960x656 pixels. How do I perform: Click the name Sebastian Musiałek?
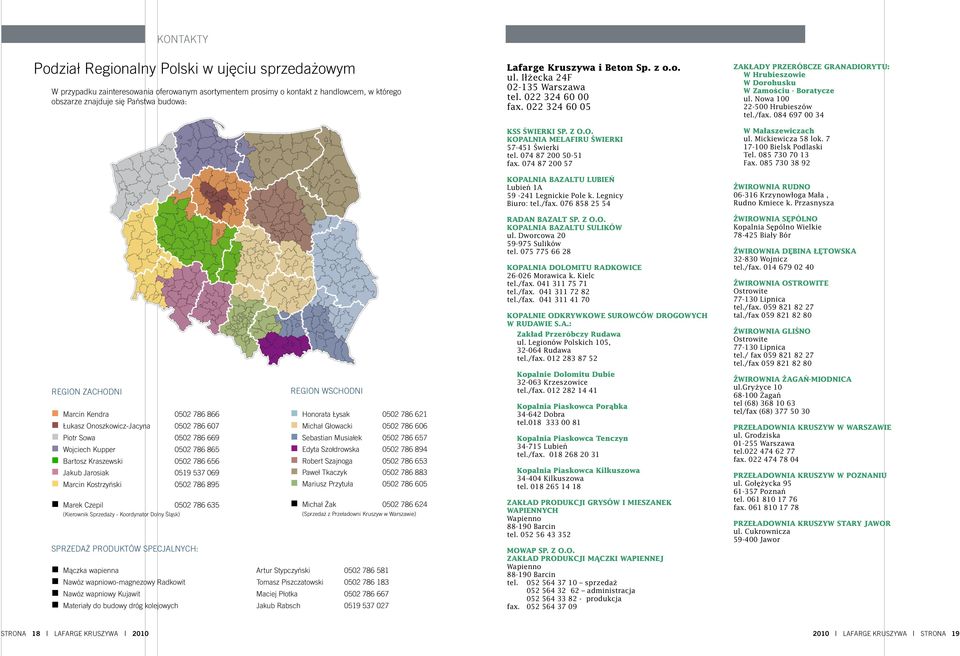pos(332,437)
